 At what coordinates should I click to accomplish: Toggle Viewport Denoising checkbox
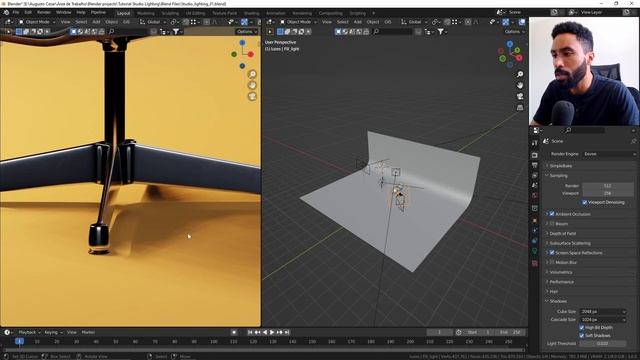pos(584,202)
